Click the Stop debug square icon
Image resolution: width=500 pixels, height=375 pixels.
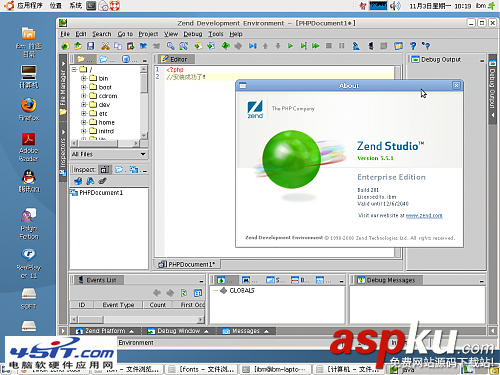click(x=329, y=46)
